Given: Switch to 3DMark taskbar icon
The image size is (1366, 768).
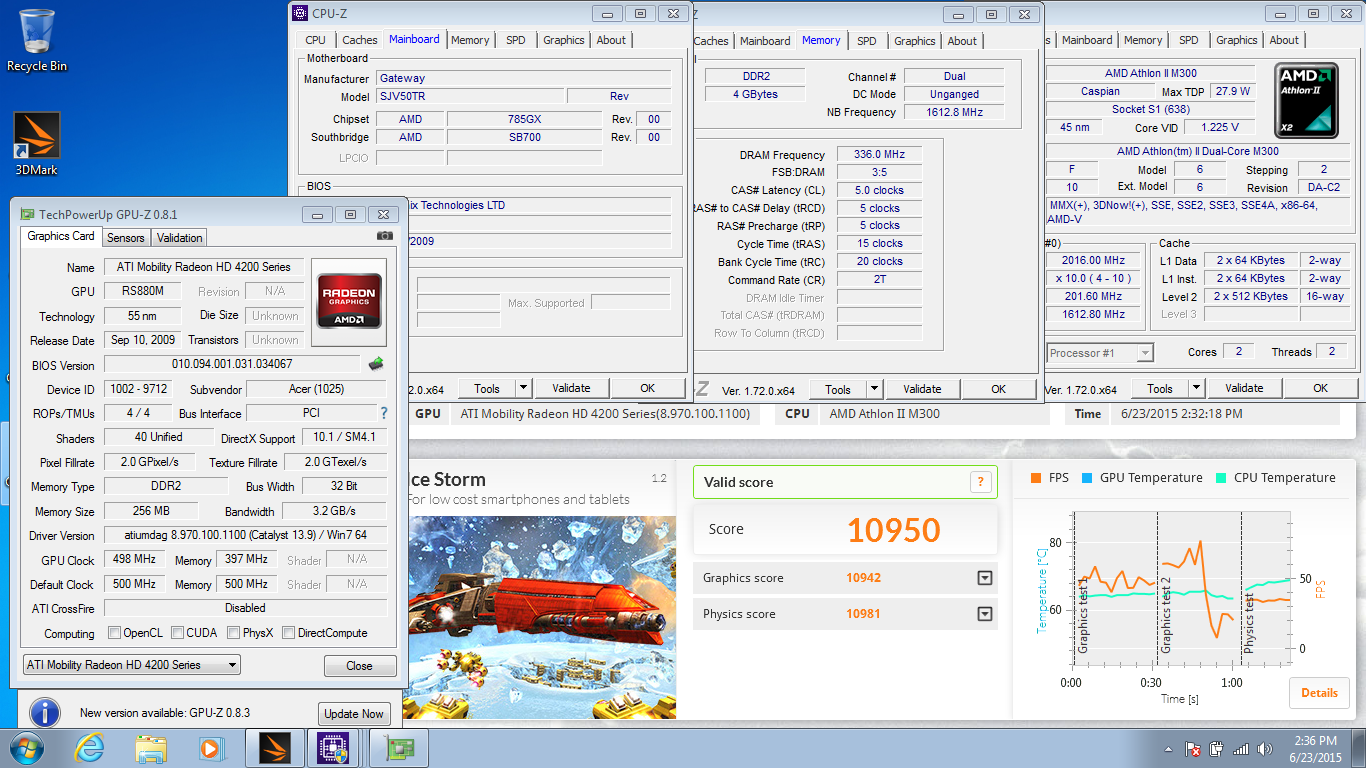Looking at the screenshot, I should (x=274, y=748).
